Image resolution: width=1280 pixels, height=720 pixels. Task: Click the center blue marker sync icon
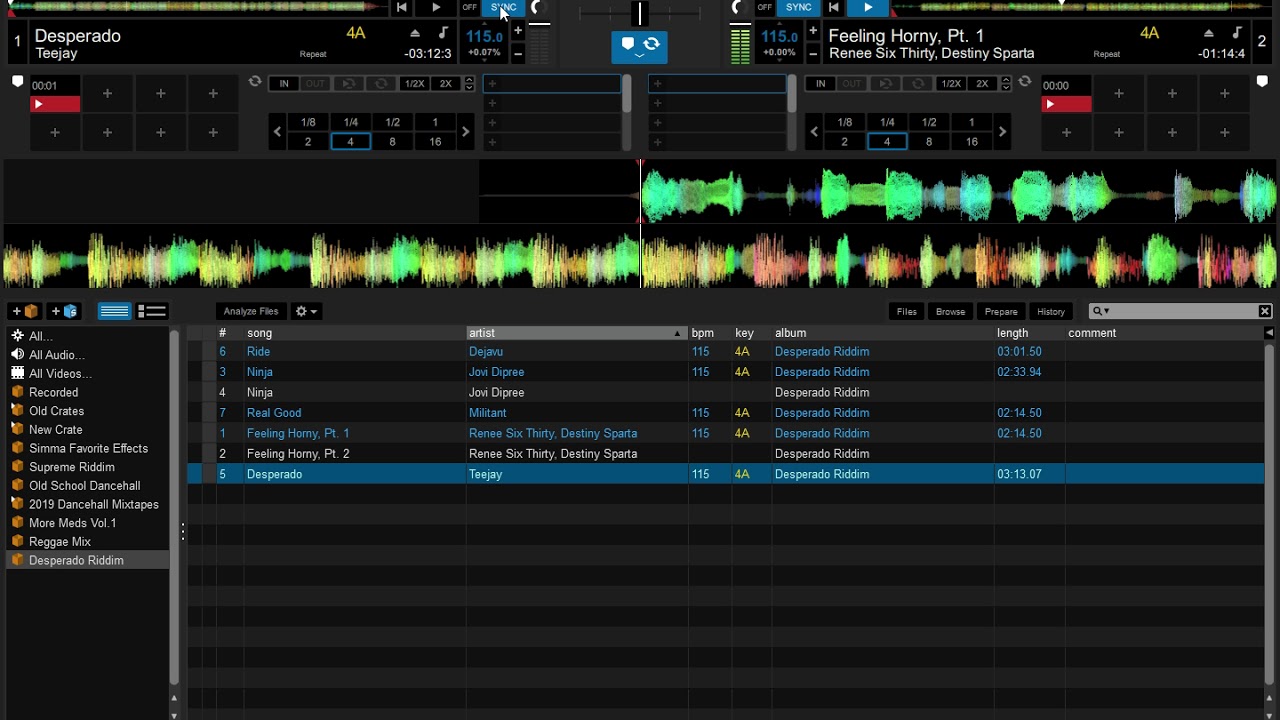coord(640,47)
